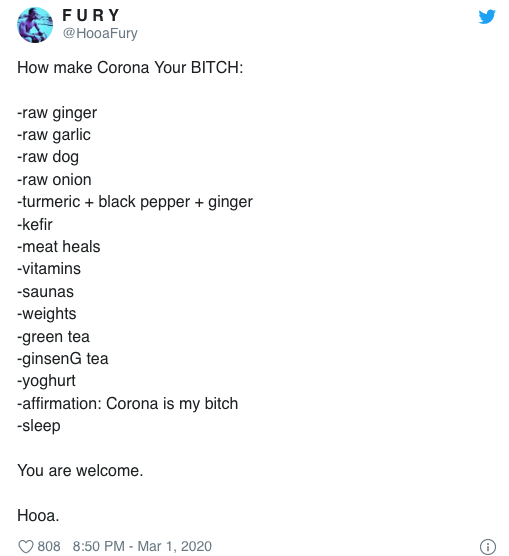The width and height of the screenshot is (509, 556).
Task: Click the '-raw garlic' line
Action: click(x=54, y=135)
